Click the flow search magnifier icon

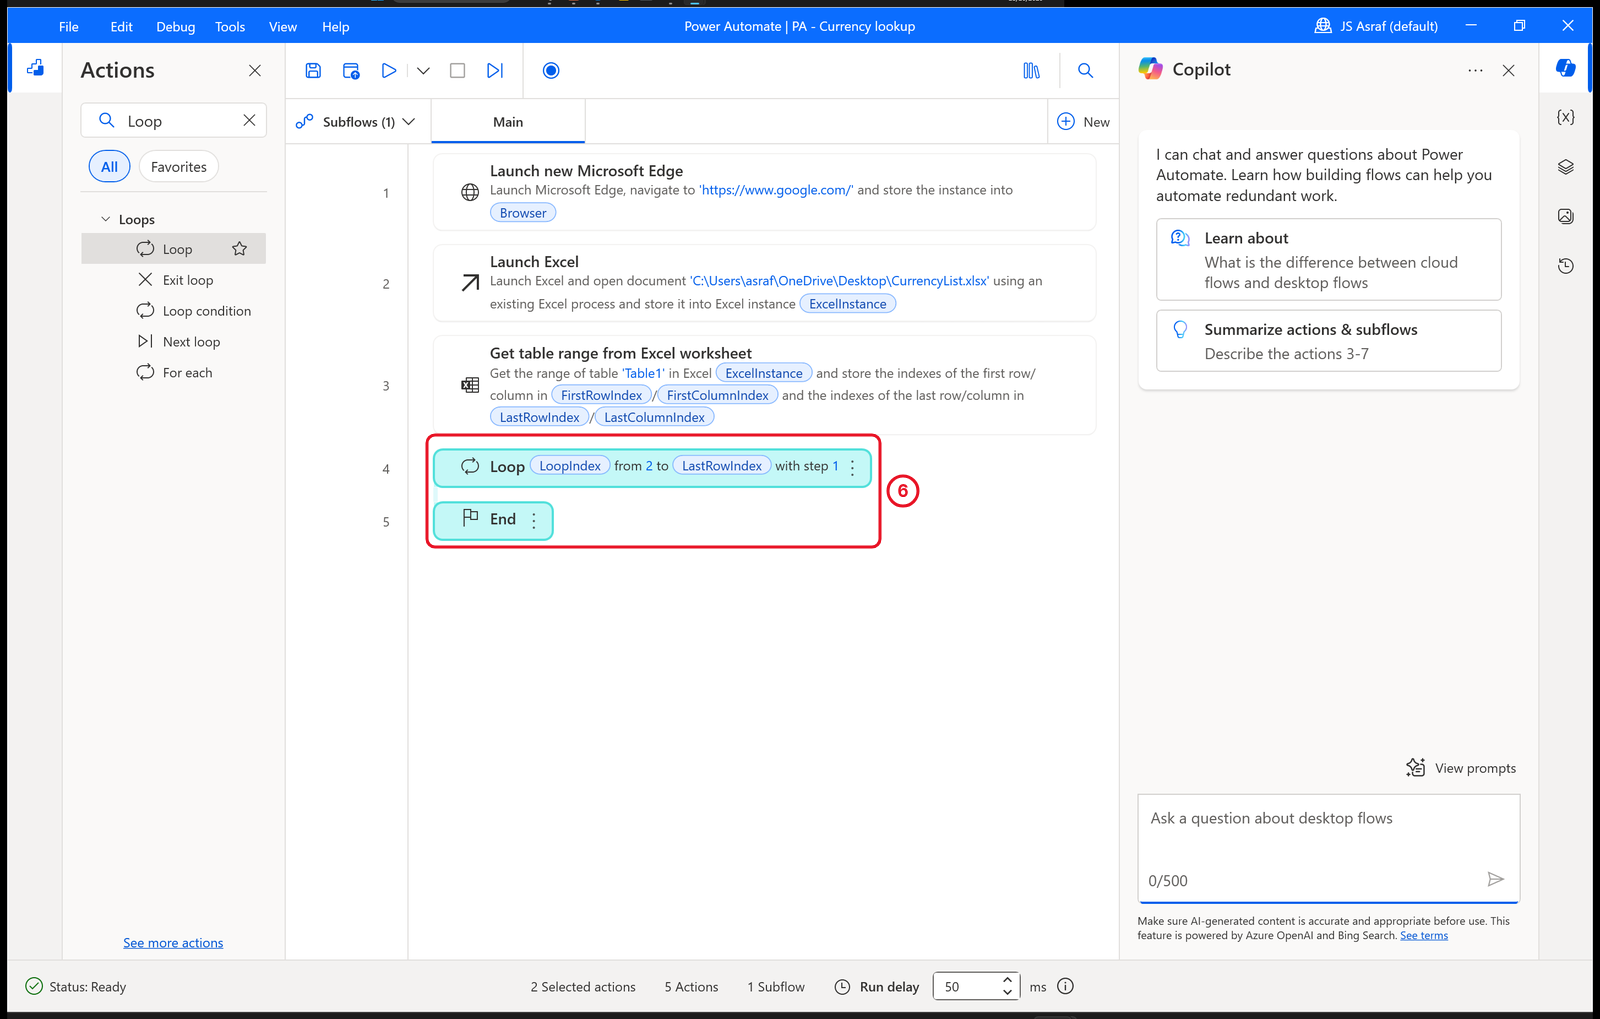(1086, 71)
